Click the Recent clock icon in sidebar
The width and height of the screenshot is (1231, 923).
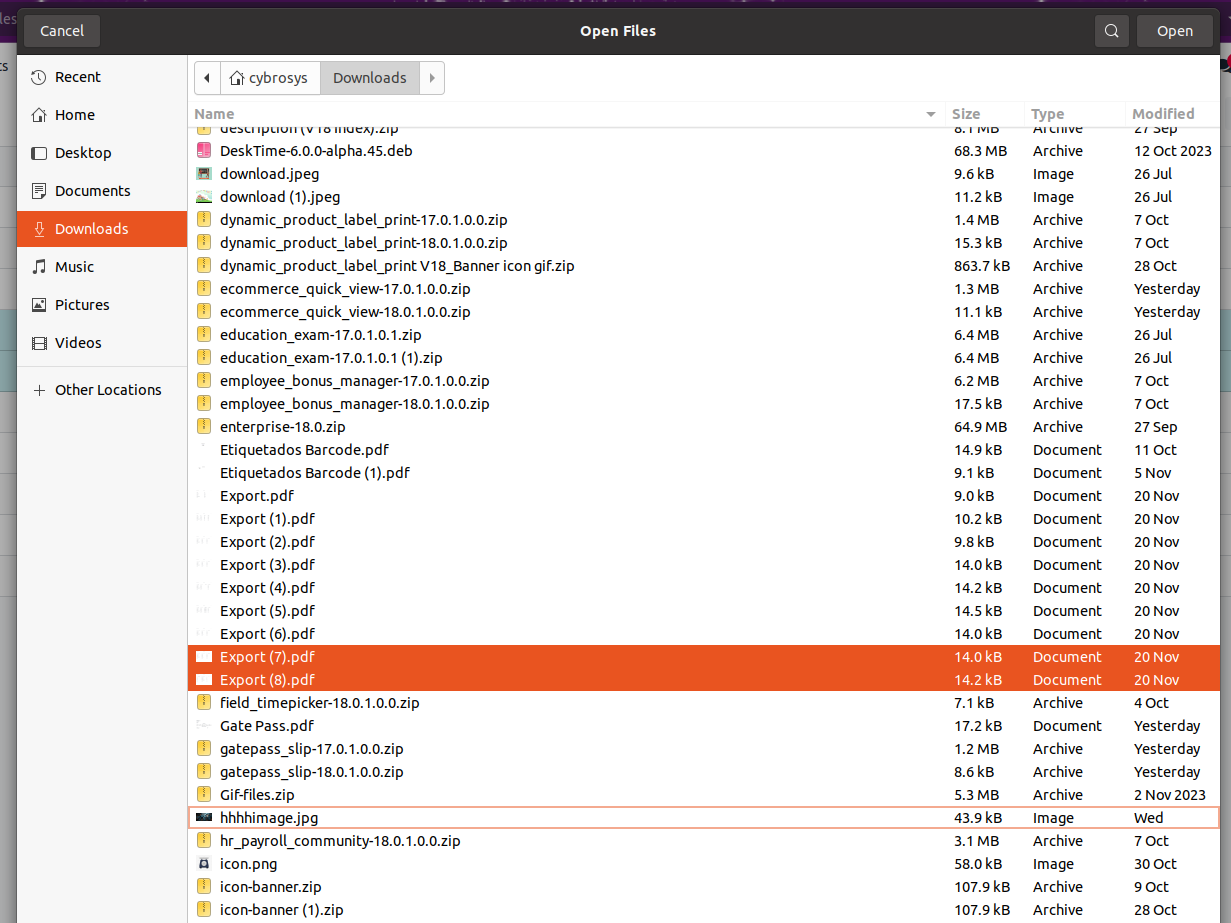[39, 77]
